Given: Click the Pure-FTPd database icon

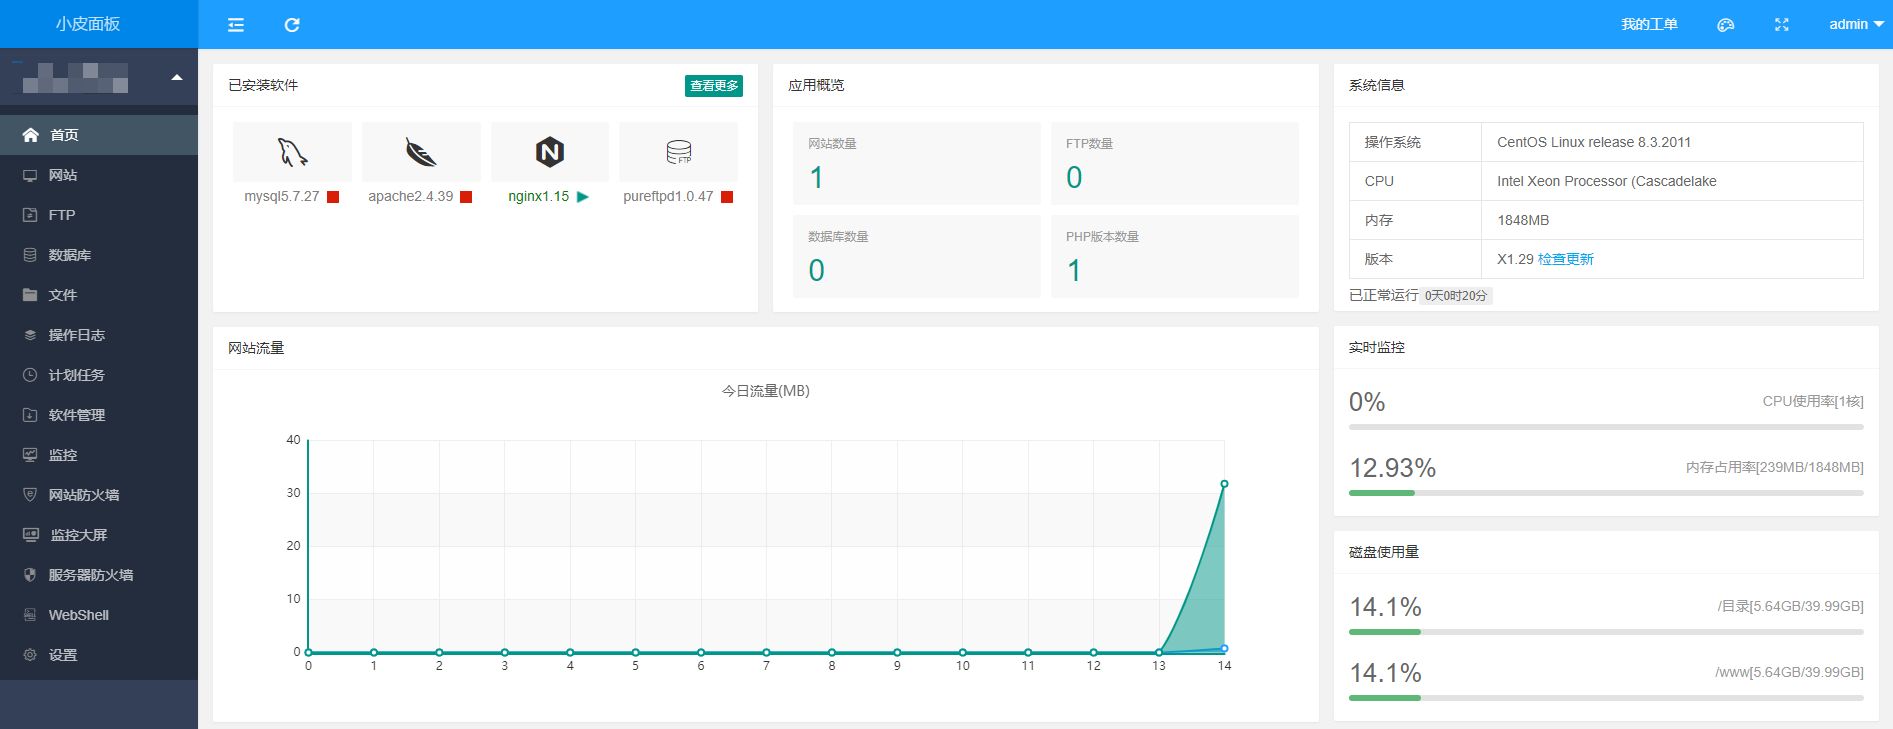Looking at the screenshot, I should click(678, 152).
